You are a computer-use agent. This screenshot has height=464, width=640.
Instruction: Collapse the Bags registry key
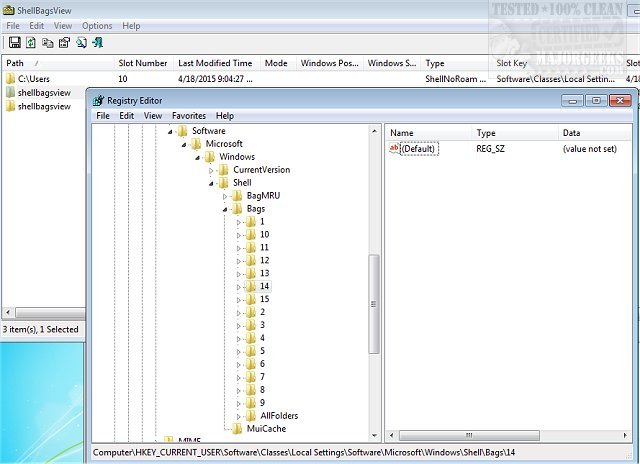click(225, 209)
